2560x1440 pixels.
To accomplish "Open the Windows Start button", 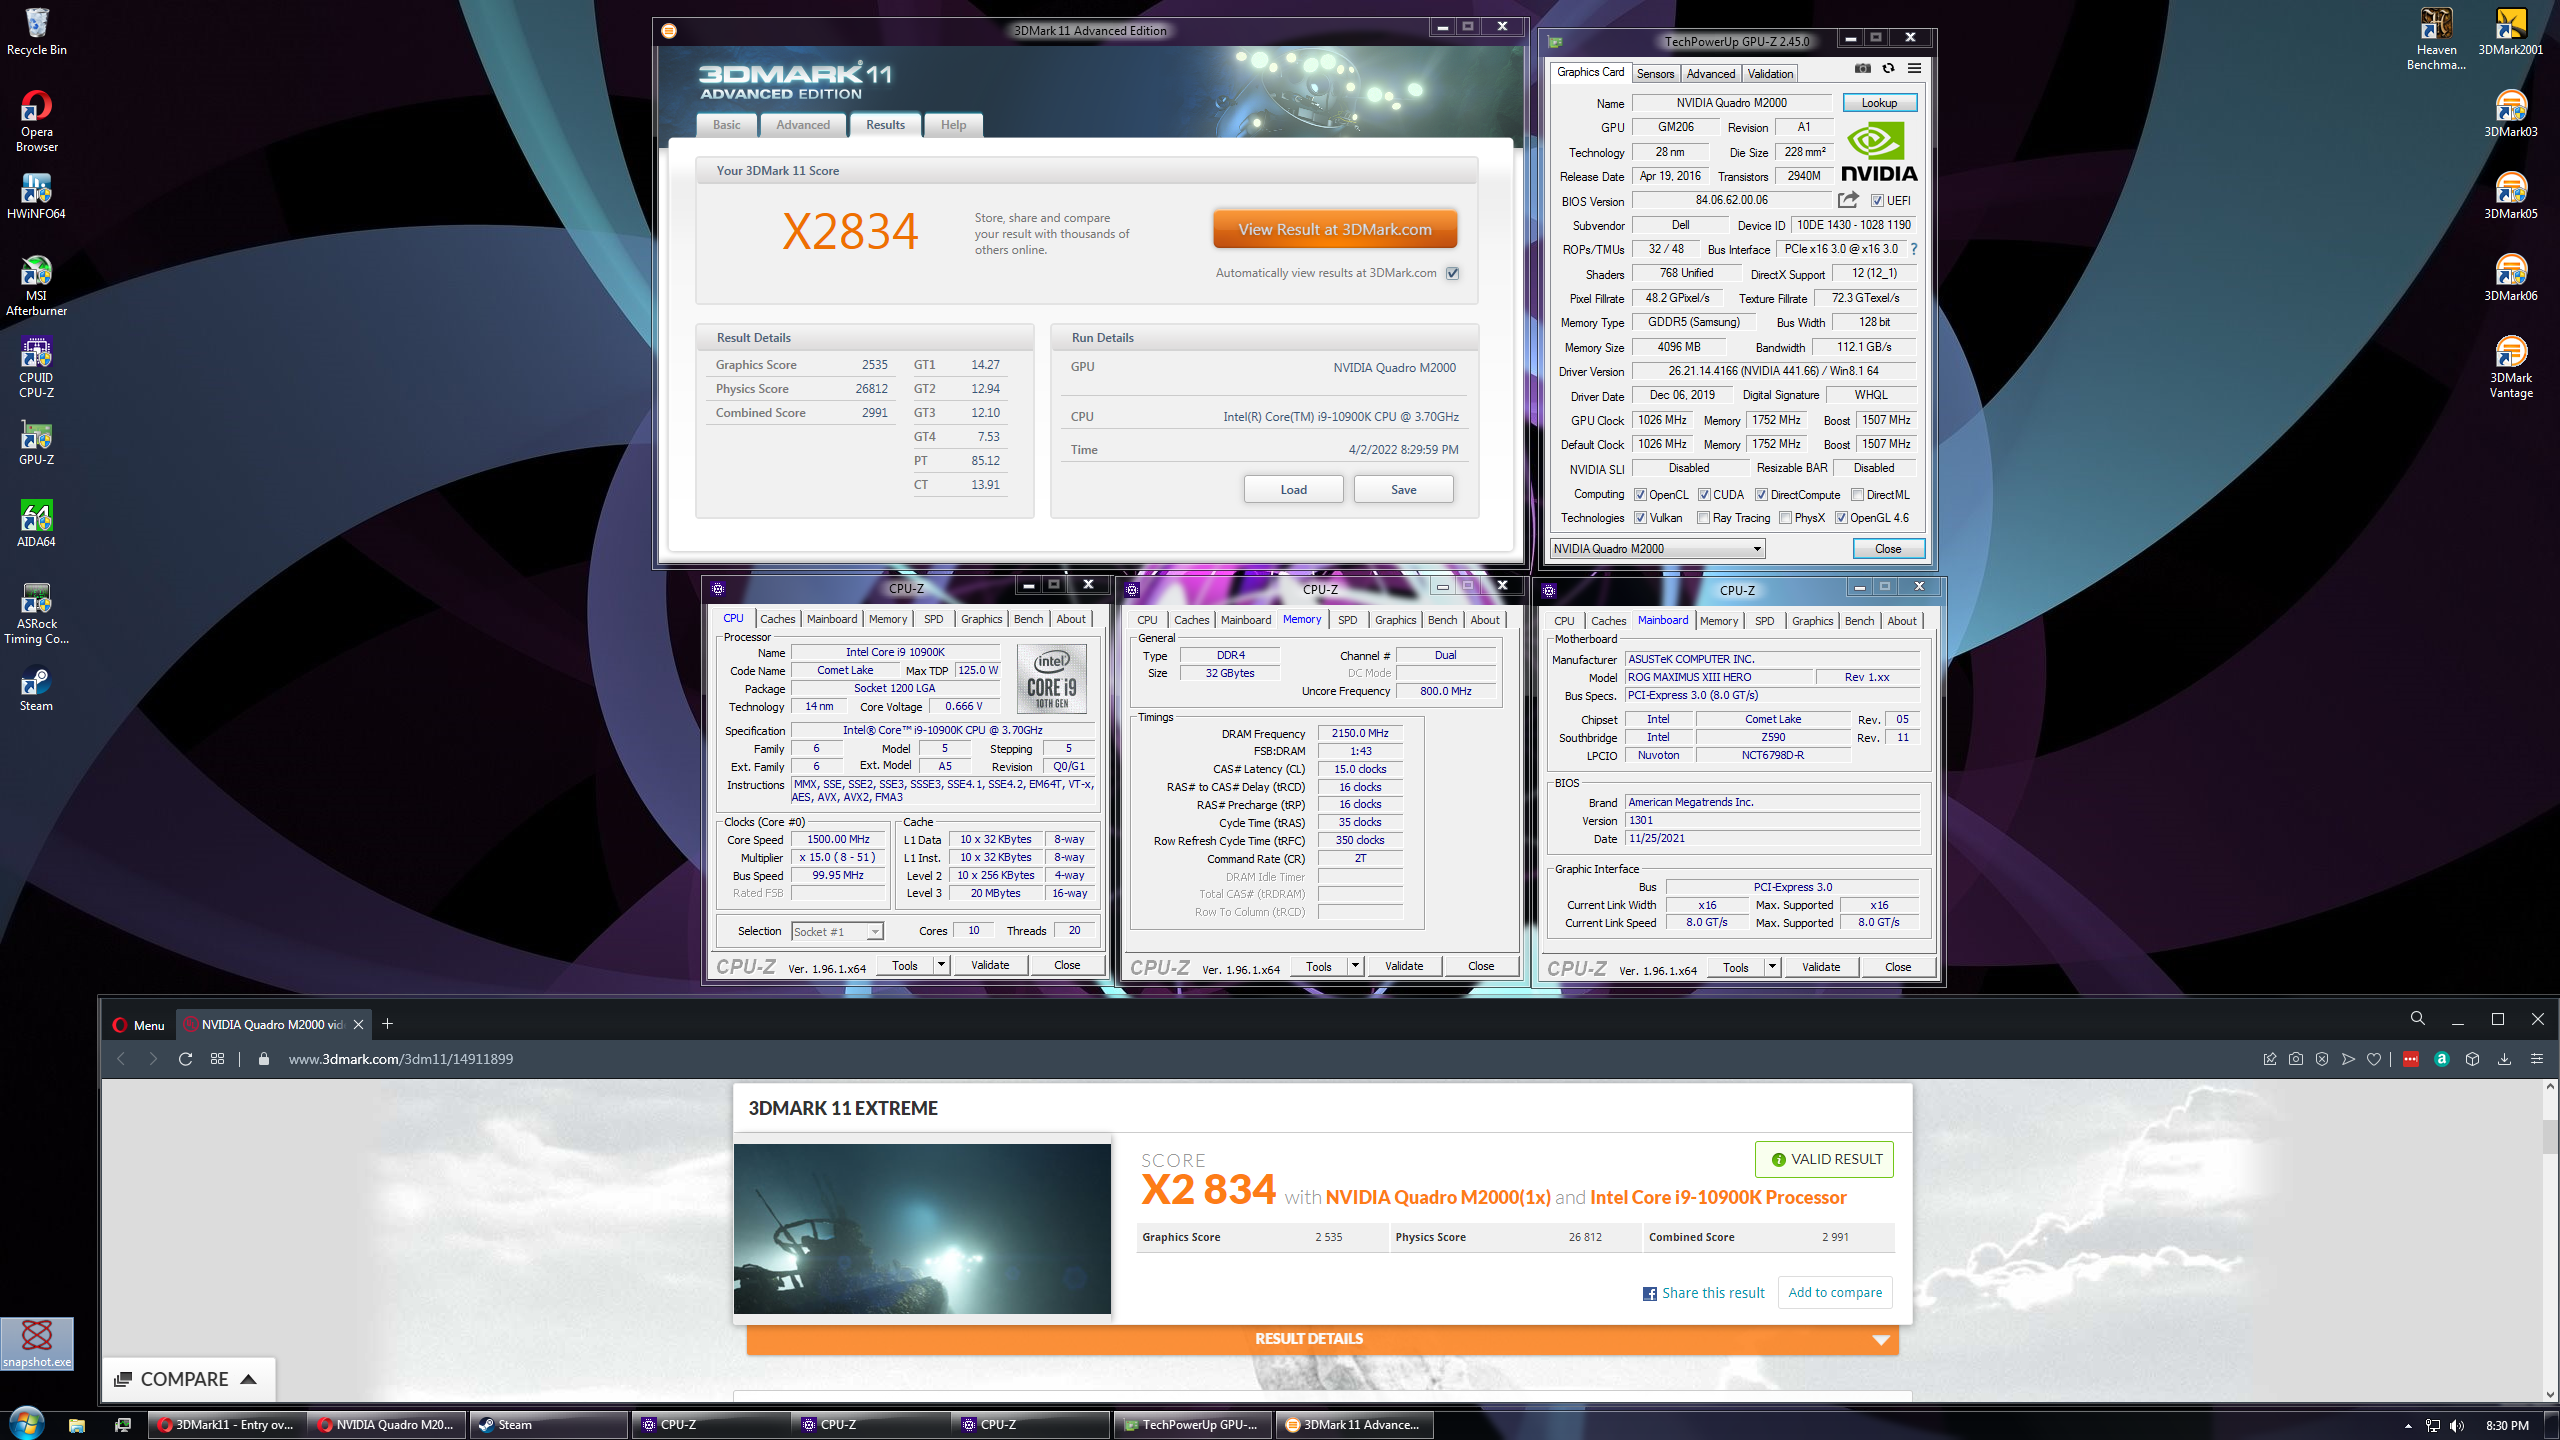I will (x=26, y=1424).
